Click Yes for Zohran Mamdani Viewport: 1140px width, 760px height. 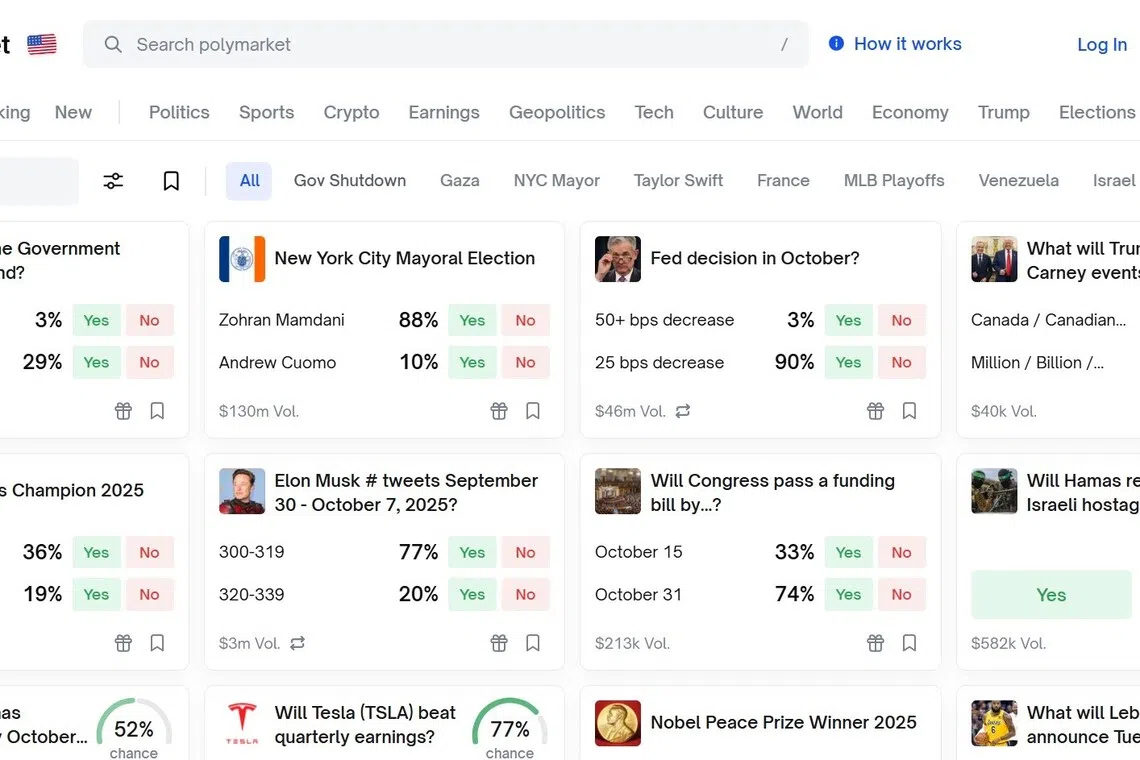[471, 320]
